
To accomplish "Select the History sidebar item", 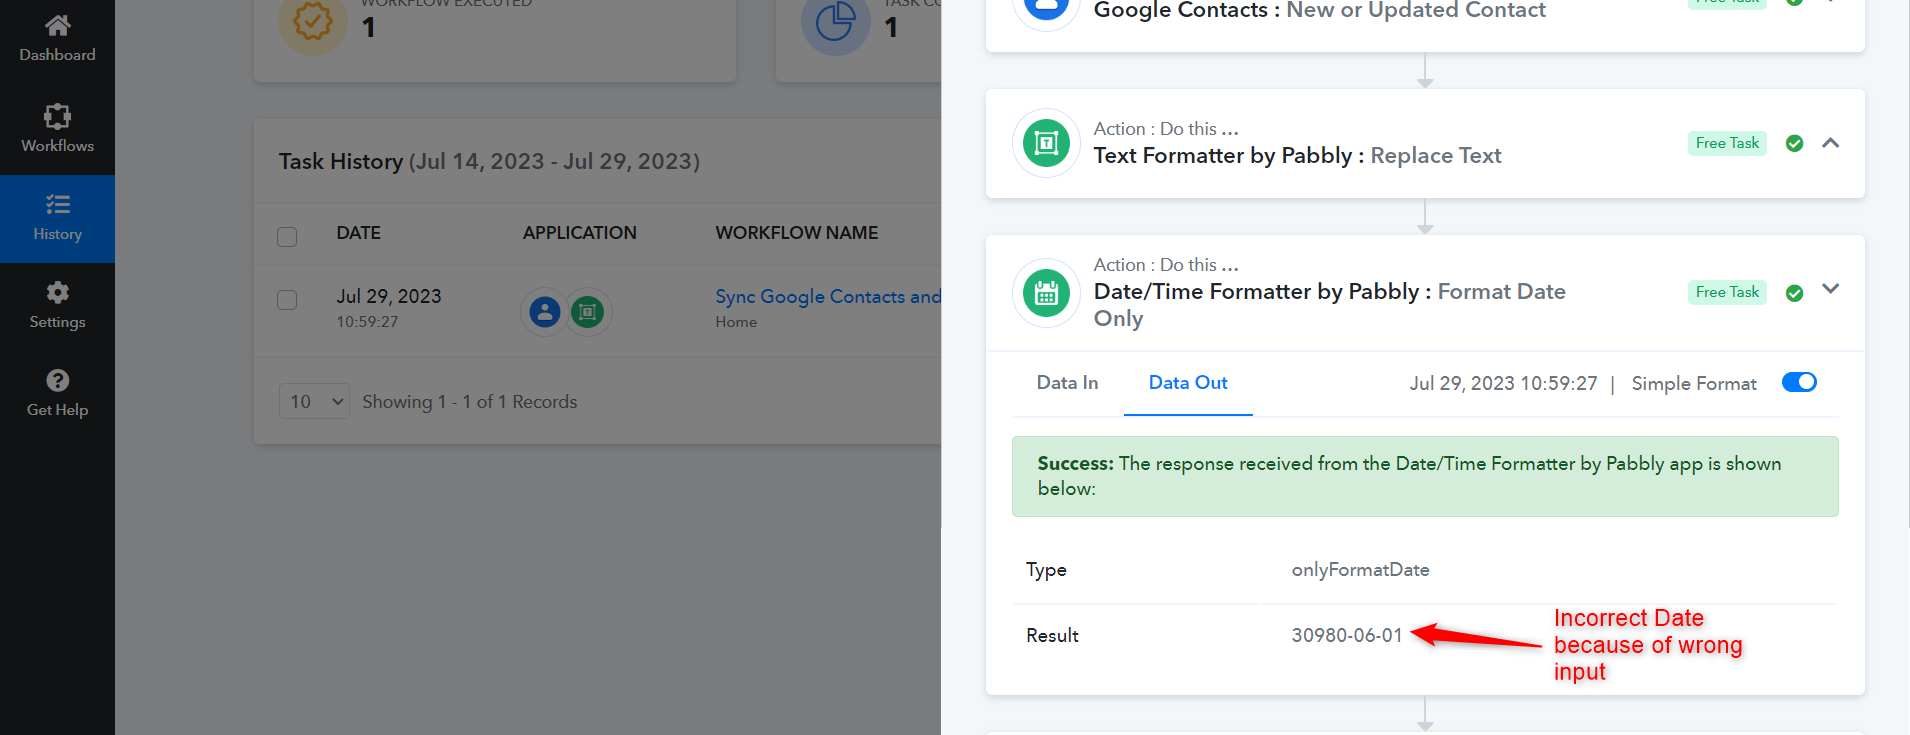I will tap(57, 218).
